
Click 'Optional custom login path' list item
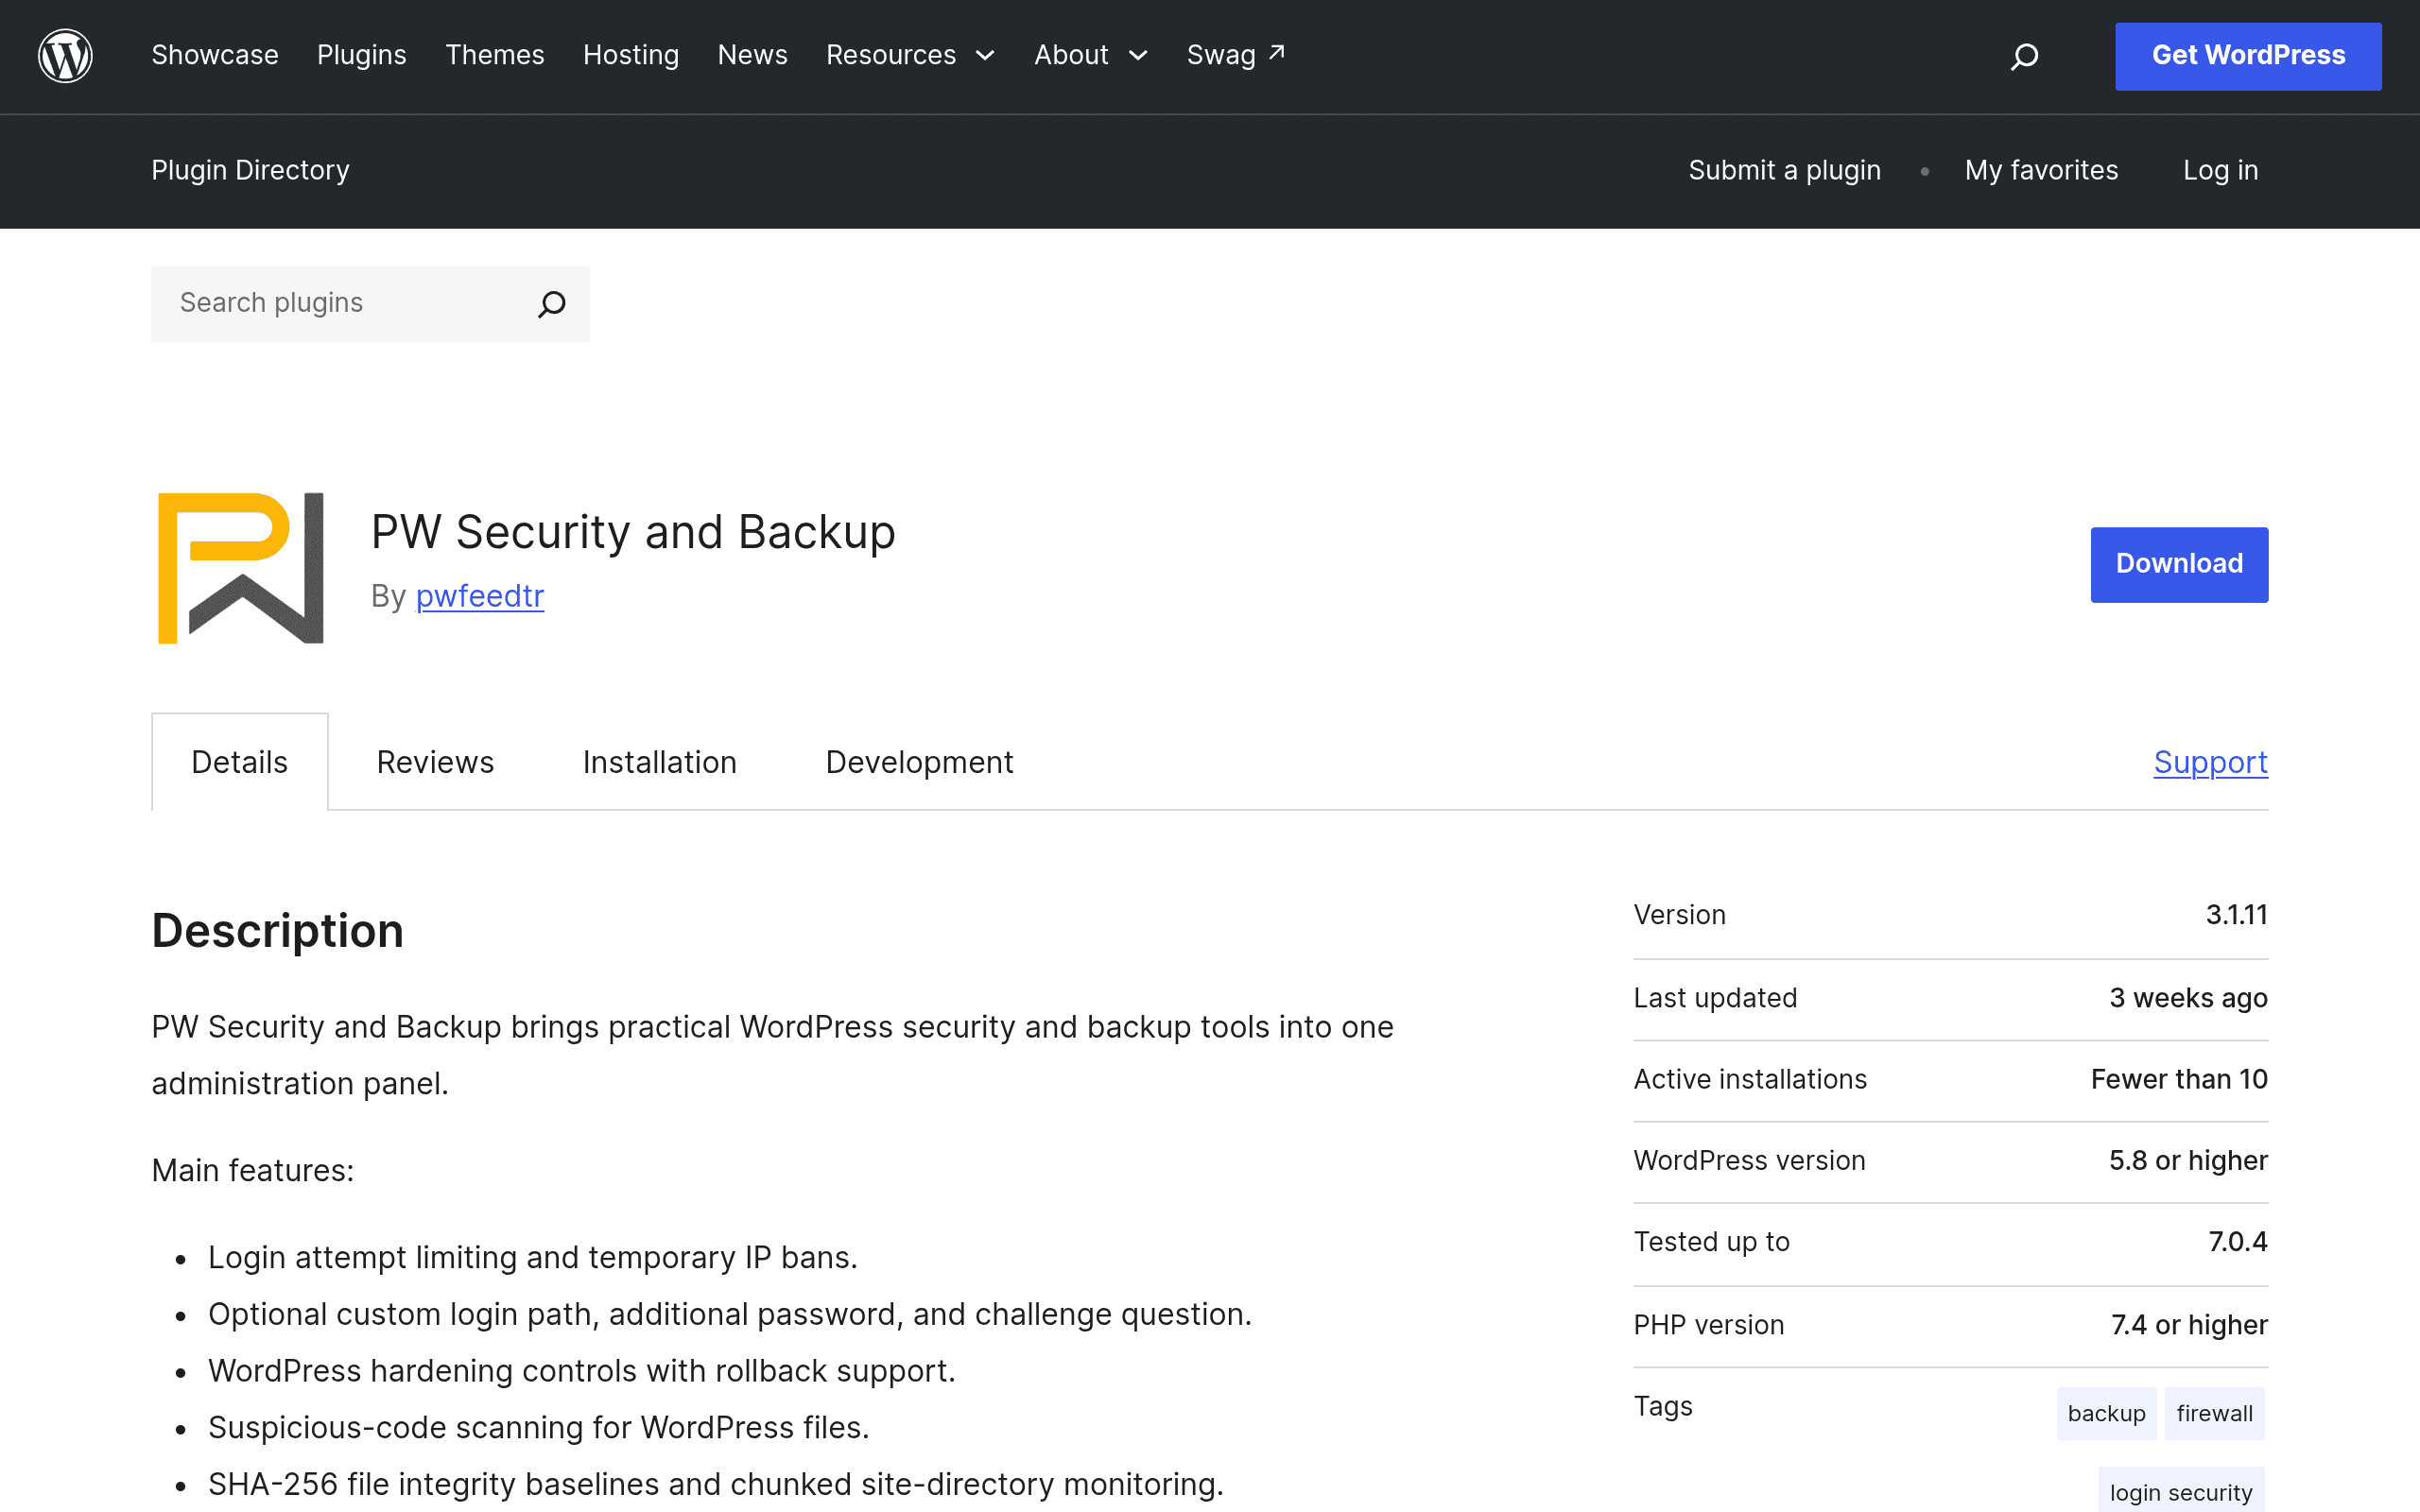click(x=730, y=1314)
